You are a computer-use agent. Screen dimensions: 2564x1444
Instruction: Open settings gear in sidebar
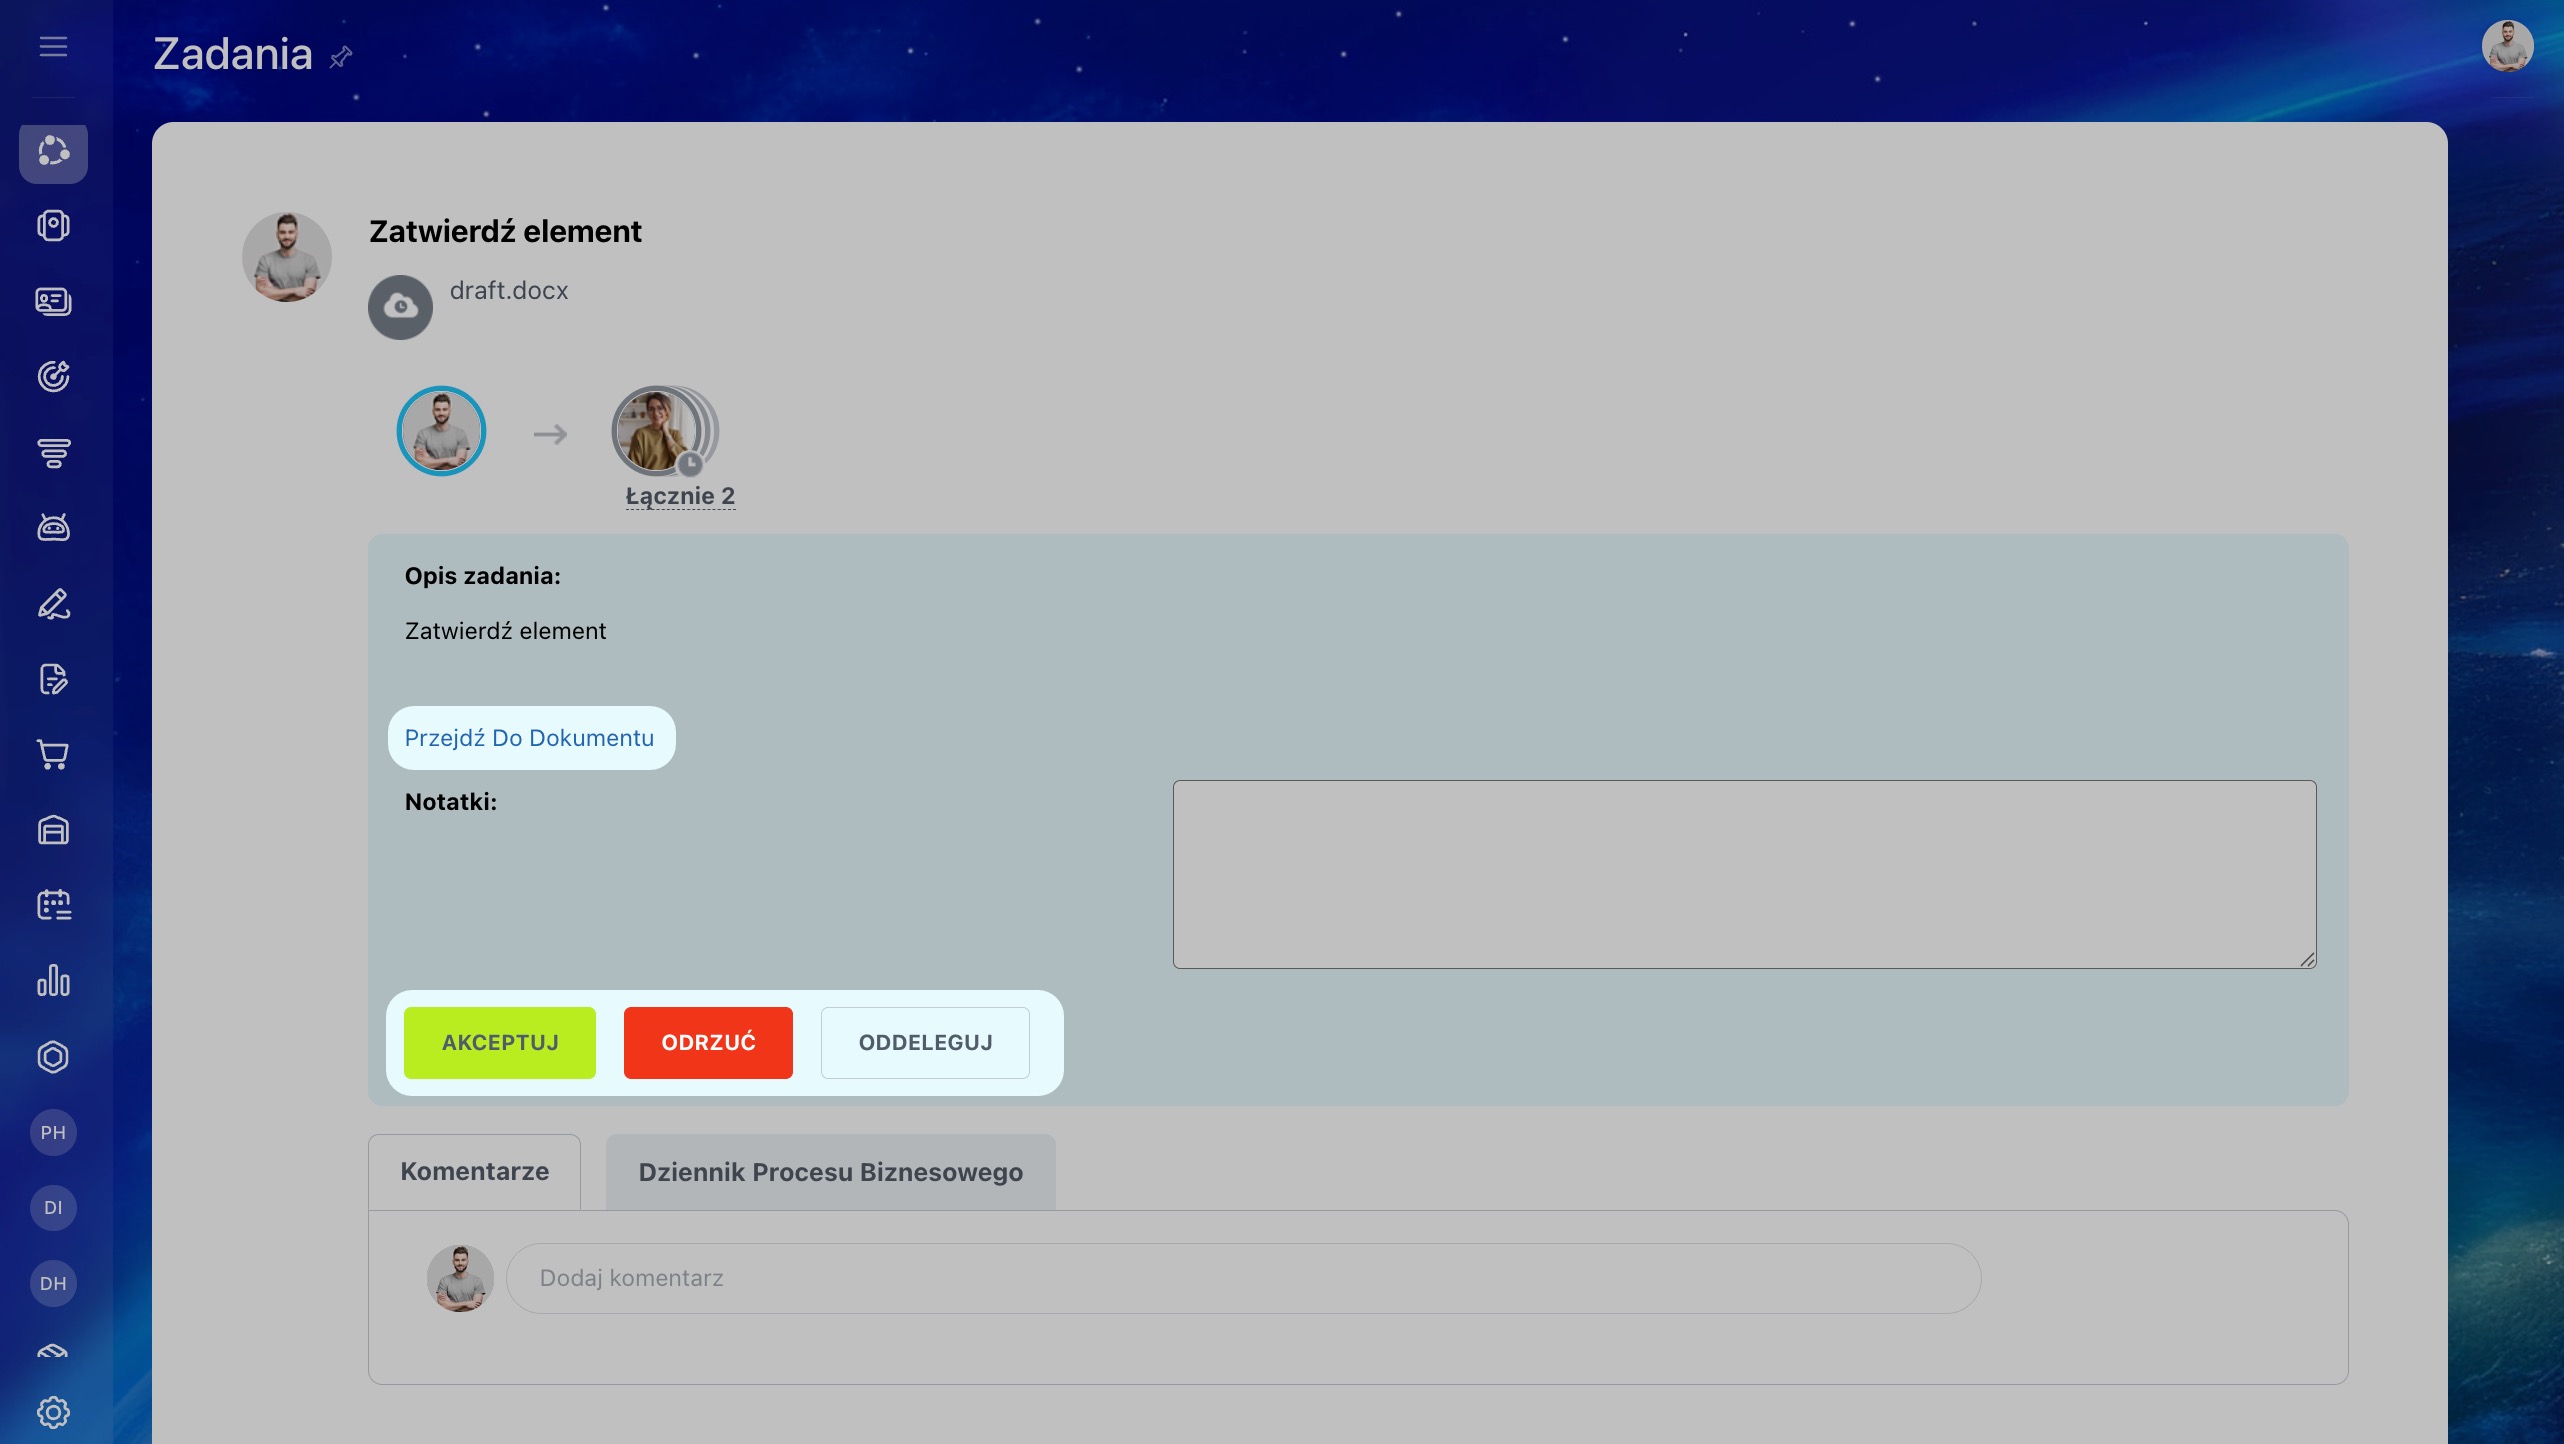click(53, 1412)
